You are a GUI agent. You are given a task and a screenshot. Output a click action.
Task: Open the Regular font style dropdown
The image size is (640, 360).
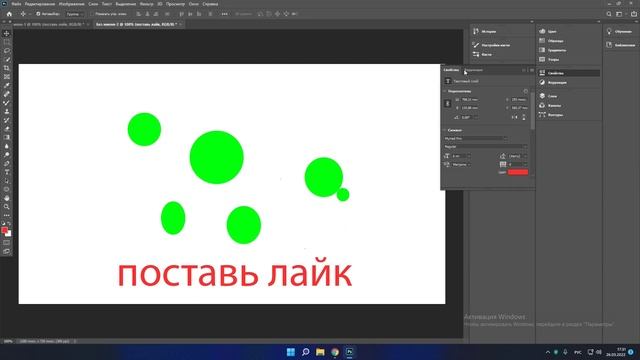pos(485,147)
